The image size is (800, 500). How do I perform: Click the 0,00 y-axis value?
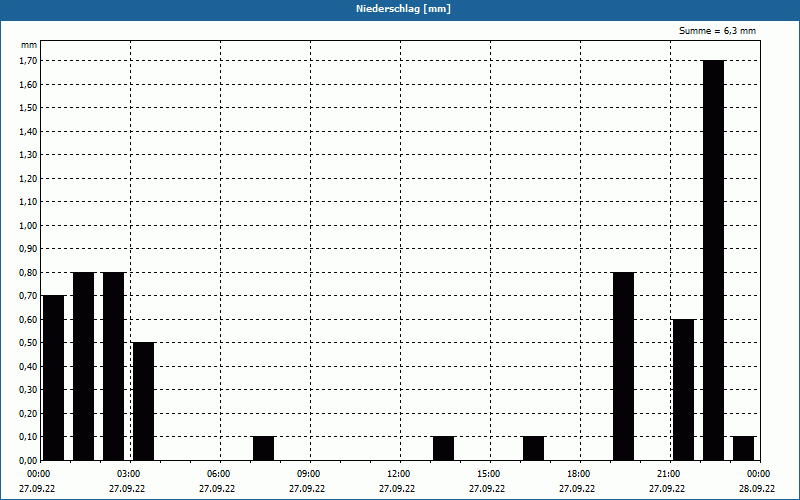(28, 460)
